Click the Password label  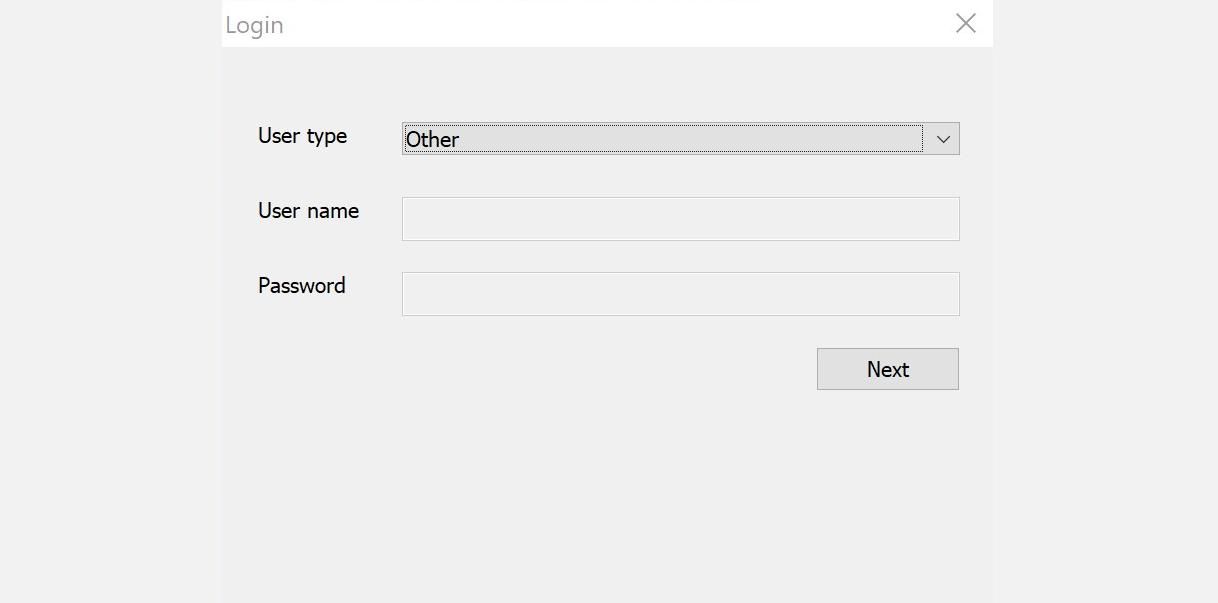301,285
